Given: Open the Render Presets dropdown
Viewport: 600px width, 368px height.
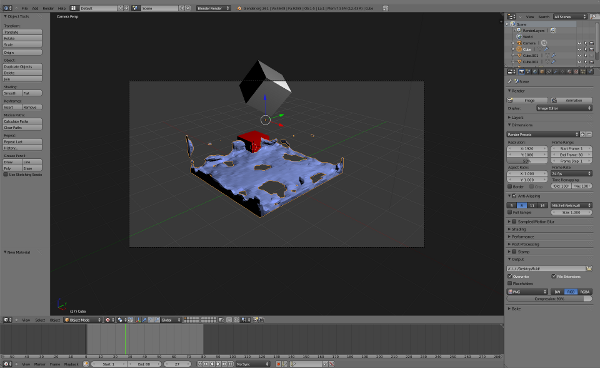Looking at the screenshot, I should [x=543, y=134].
